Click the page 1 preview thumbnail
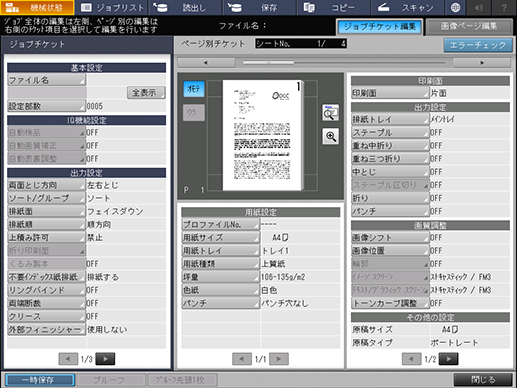Viewport: 517px width, 388px height. click(x=263, y=135)
